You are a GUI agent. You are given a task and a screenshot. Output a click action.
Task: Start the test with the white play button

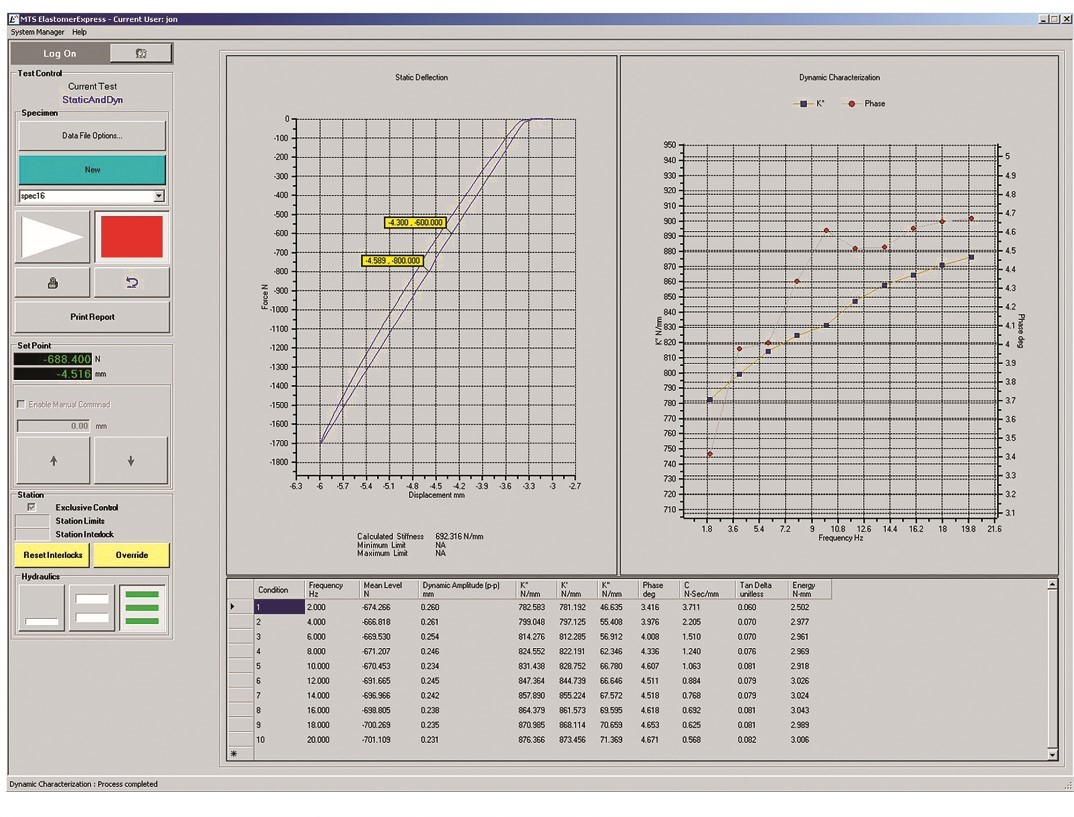[52, 238]
